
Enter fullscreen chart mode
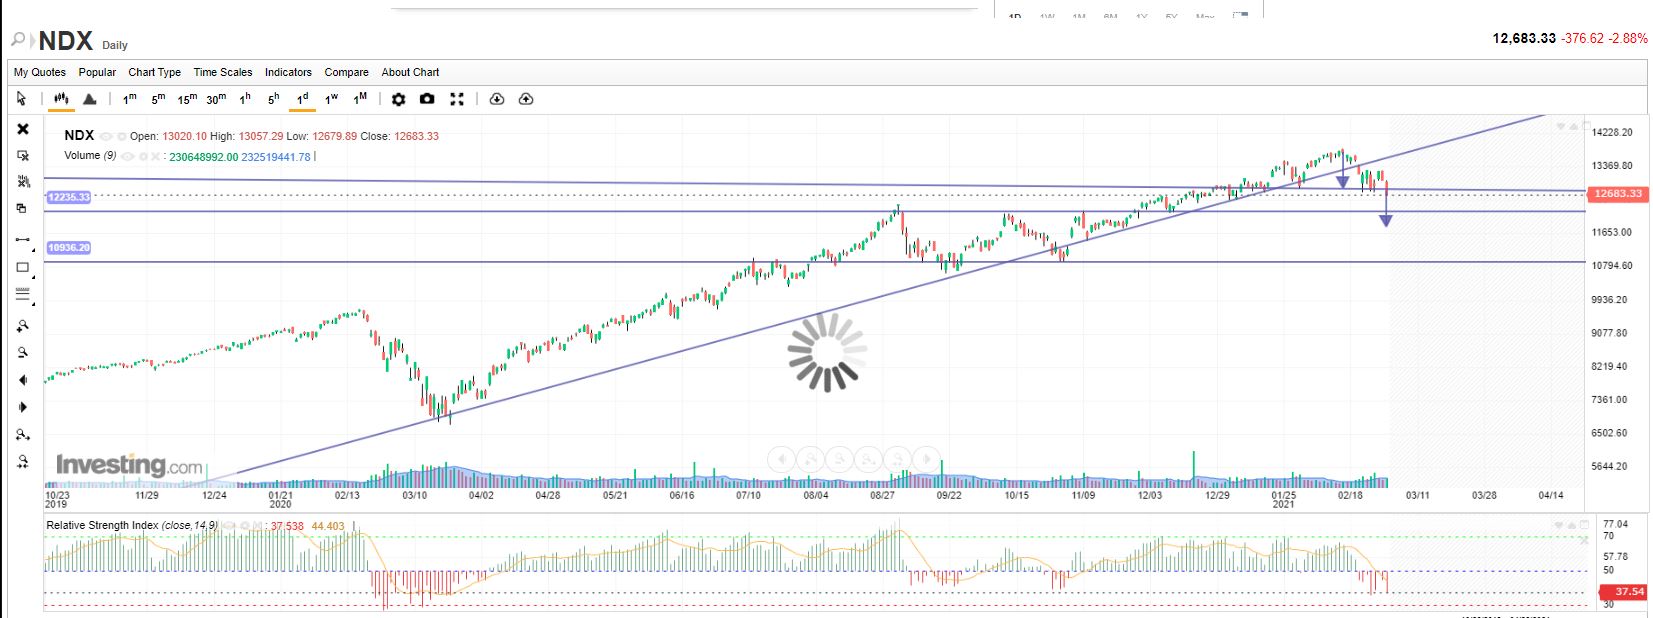(x=457, y=99)
